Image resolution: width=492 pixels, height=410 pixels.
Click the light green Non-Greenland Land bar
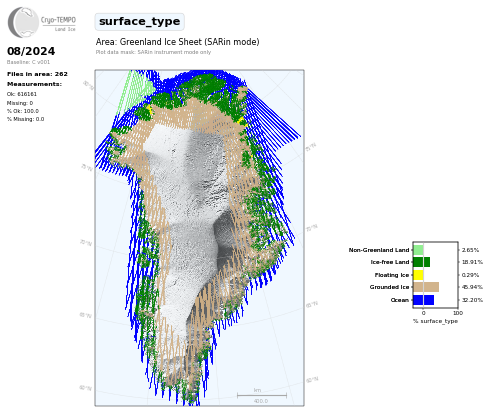tap(418, 250)
